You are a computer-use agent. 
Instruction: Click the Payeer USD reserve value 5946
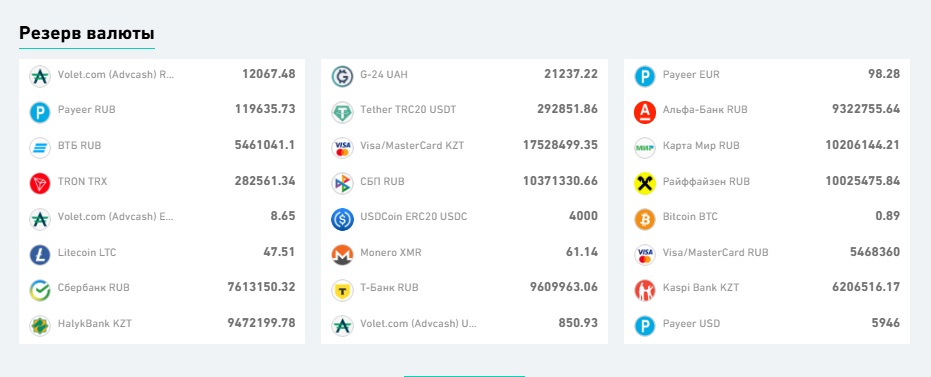(x=885, y=323)
